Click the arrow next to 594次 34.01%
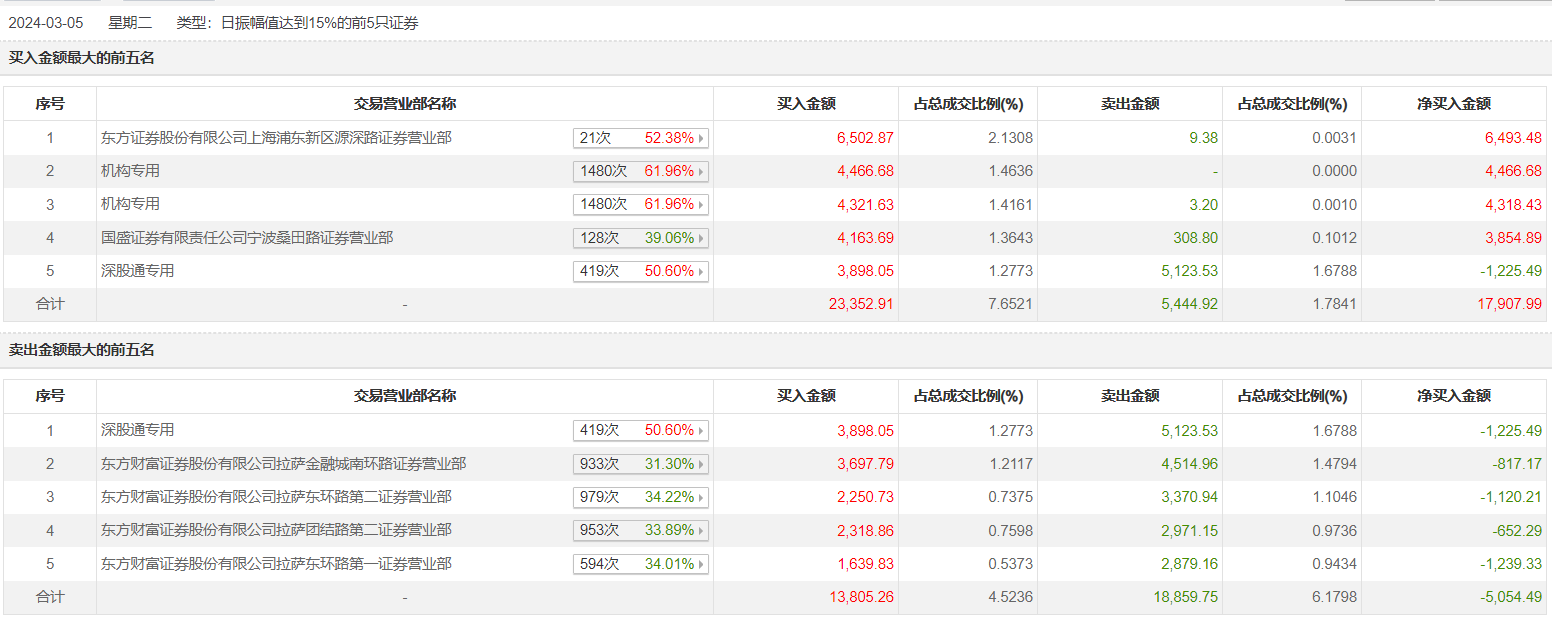Viewport: 1552px width, 617px height. (x=701, y=564)
